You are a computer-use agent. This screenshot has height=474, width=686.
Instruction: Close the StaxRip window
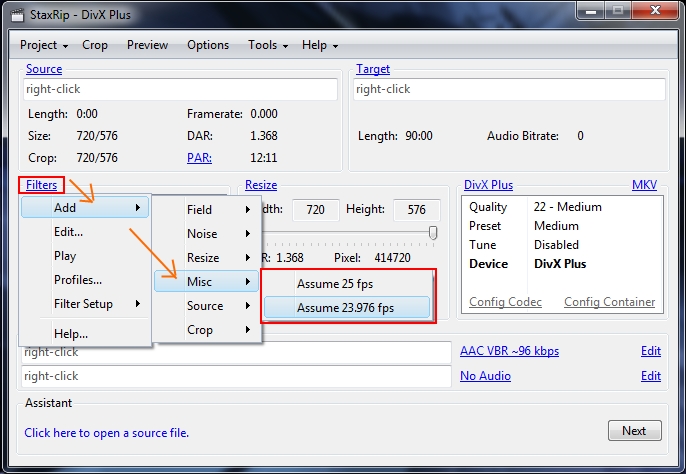click(655, 11)
